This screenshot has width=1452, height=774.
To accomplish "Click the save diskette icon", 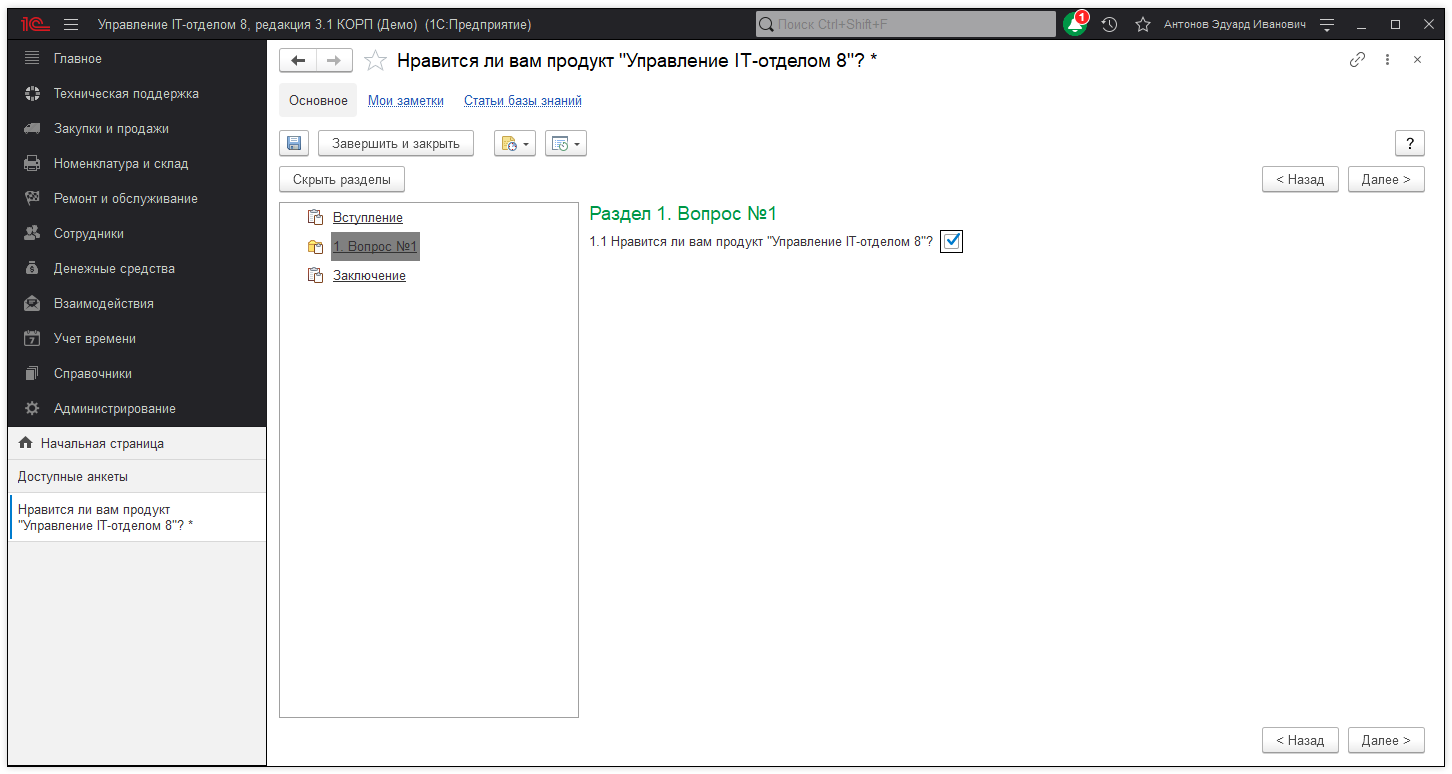I will tap(294, 144).
